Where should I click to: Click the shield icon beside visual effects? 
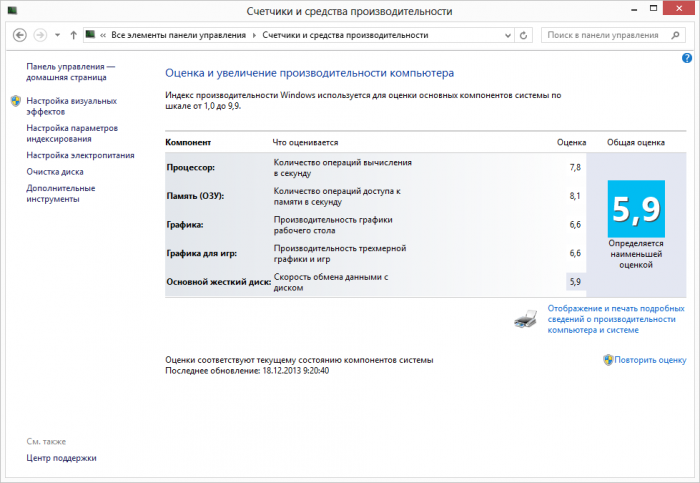click(16, 101)
